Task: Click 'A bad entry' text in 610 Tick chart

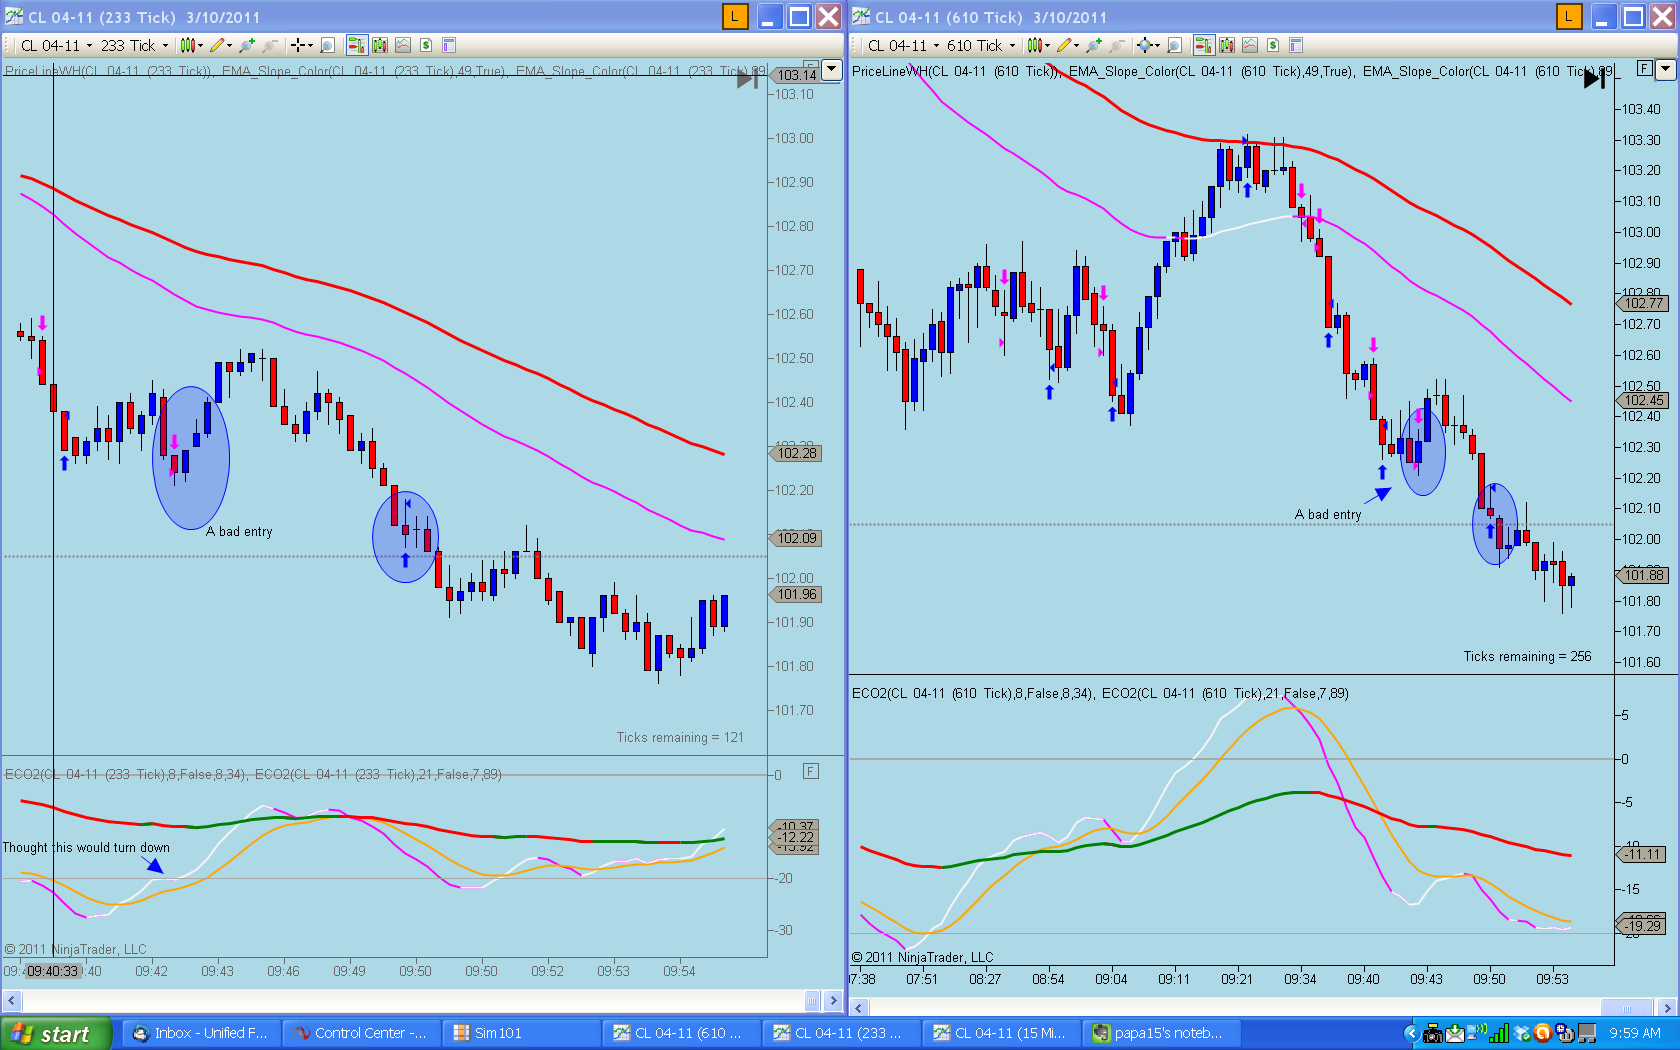Action: point(1328,515)
